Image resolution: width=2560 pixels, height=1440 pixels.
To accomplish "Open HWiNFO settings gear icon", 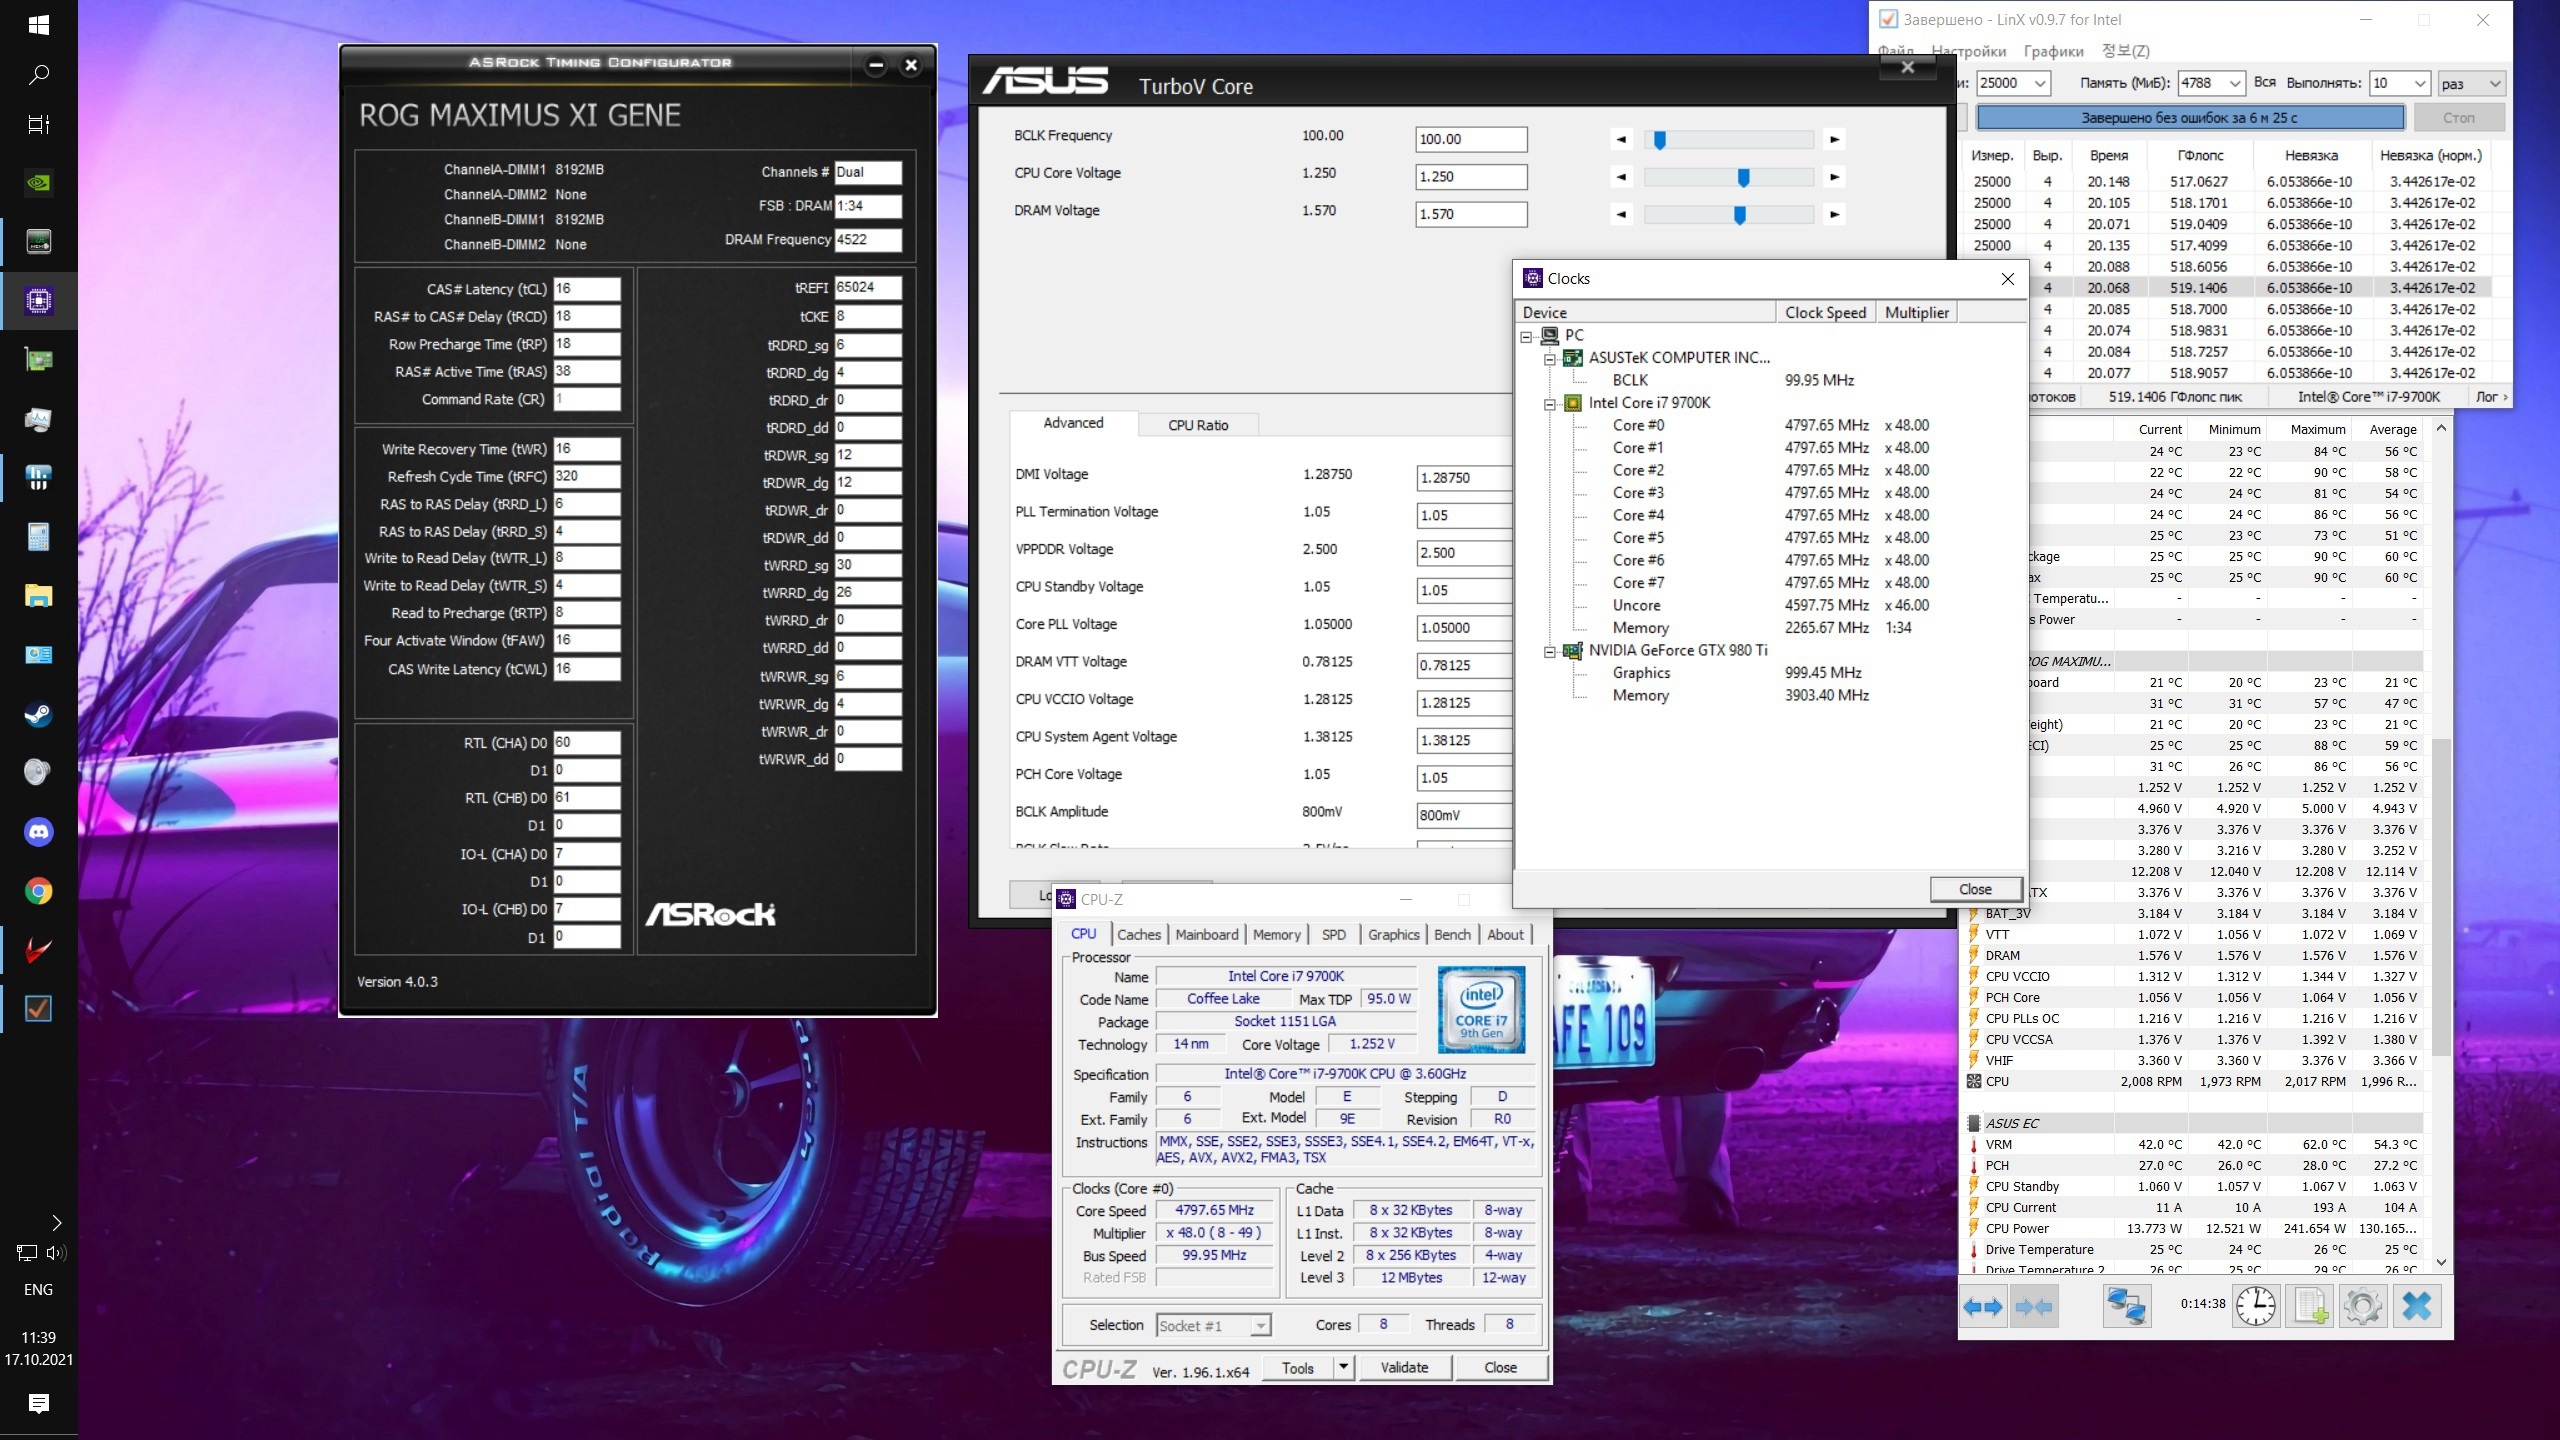I will click(2362, 1307).
